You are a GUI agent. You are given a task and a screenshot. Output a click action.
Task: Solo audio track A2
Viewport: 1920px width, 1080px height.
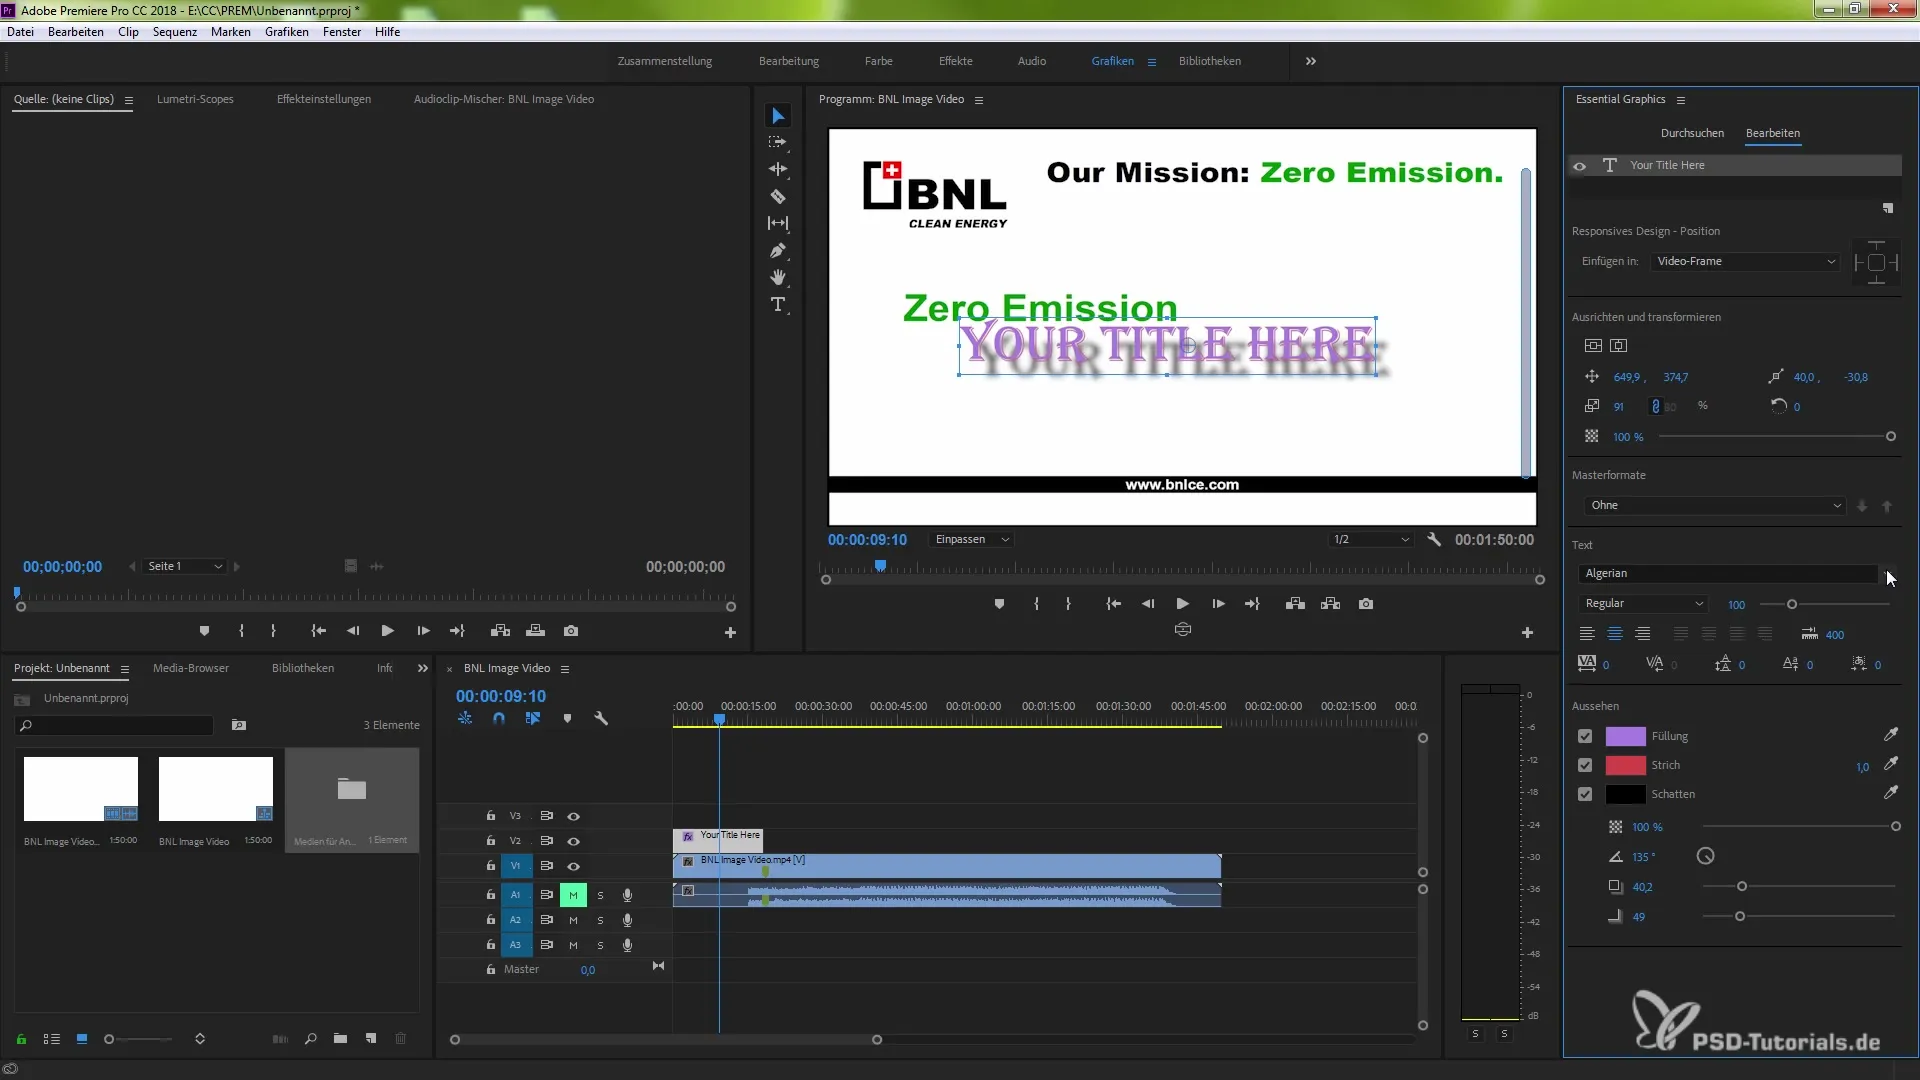pos(600,920)
